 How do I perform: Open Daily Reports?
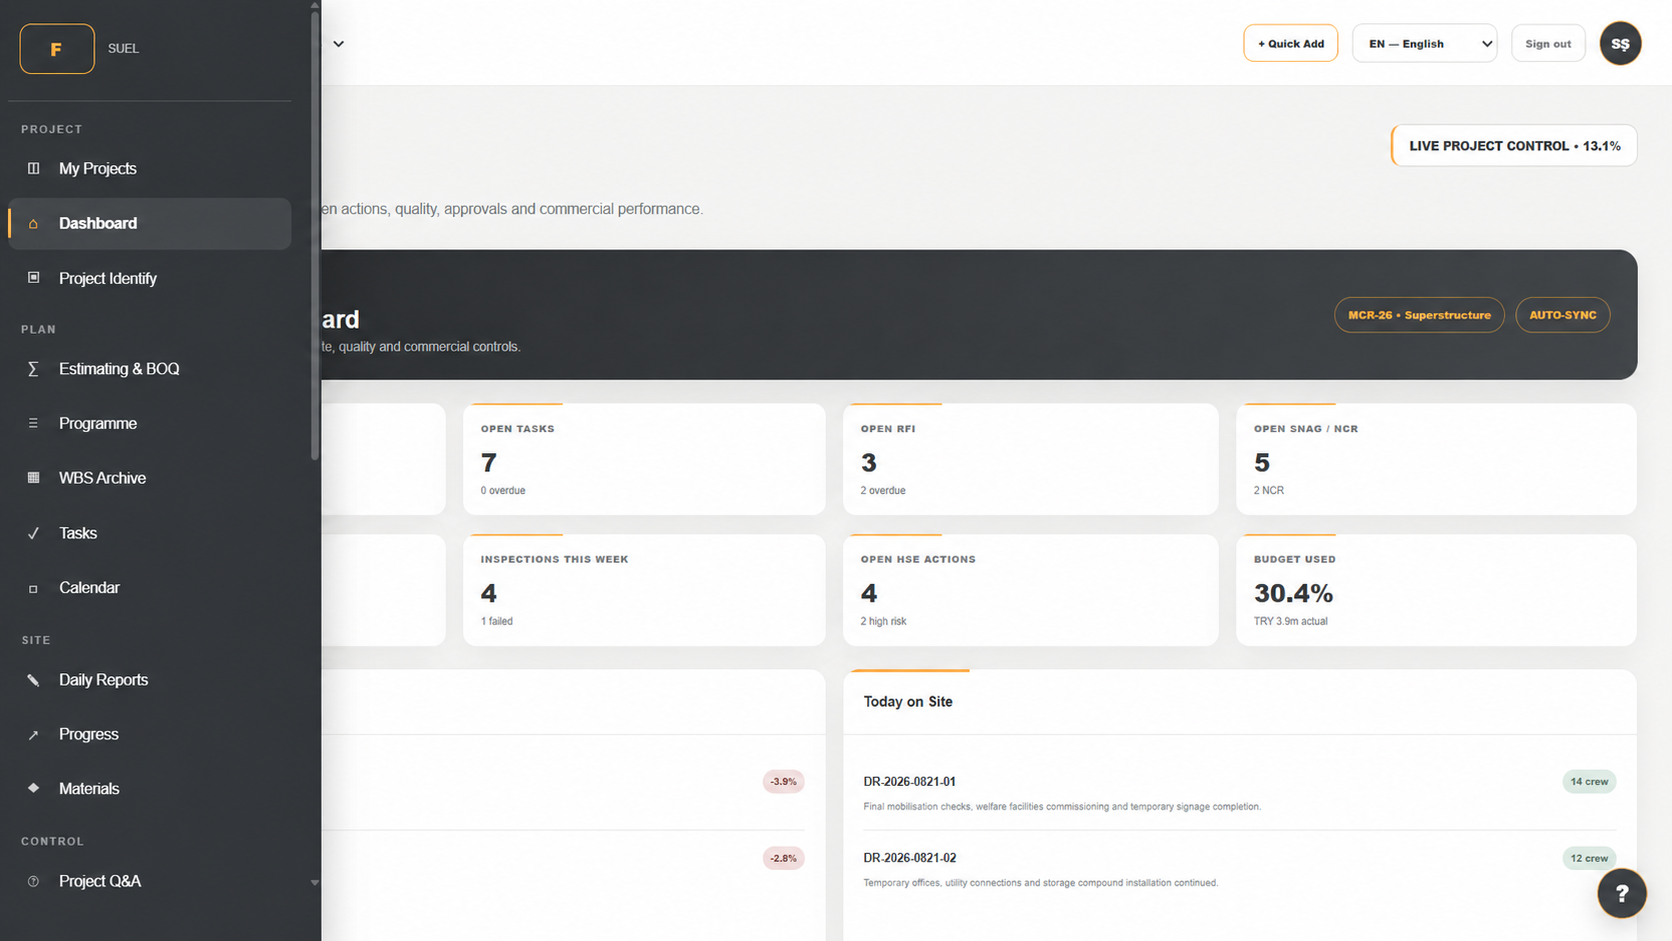(150, 680)
